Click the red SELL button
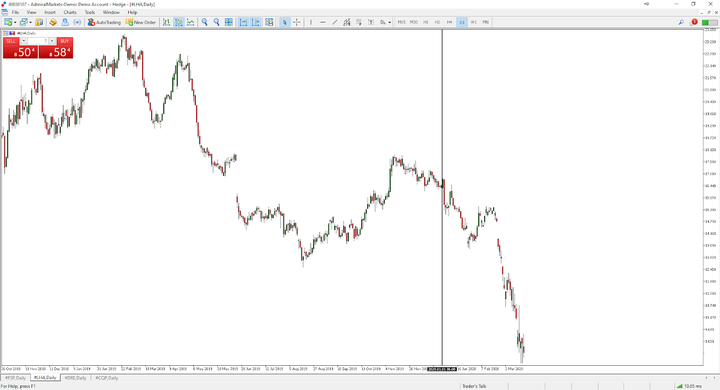This screenshot has width=720, height=390. (x=11, y=41)
